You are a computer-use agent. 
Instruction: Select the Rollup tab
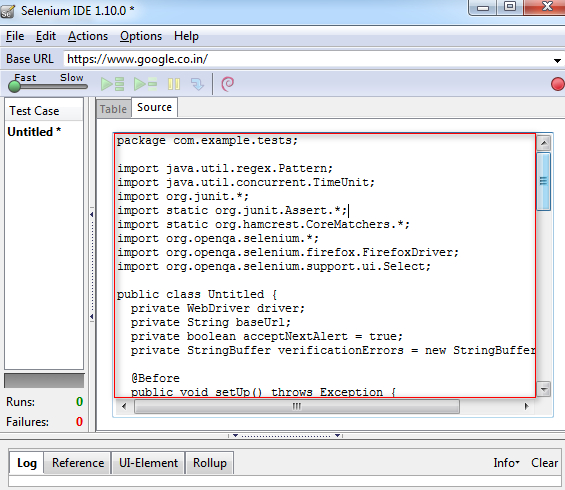pyautogui.click(x=210, y=463)
